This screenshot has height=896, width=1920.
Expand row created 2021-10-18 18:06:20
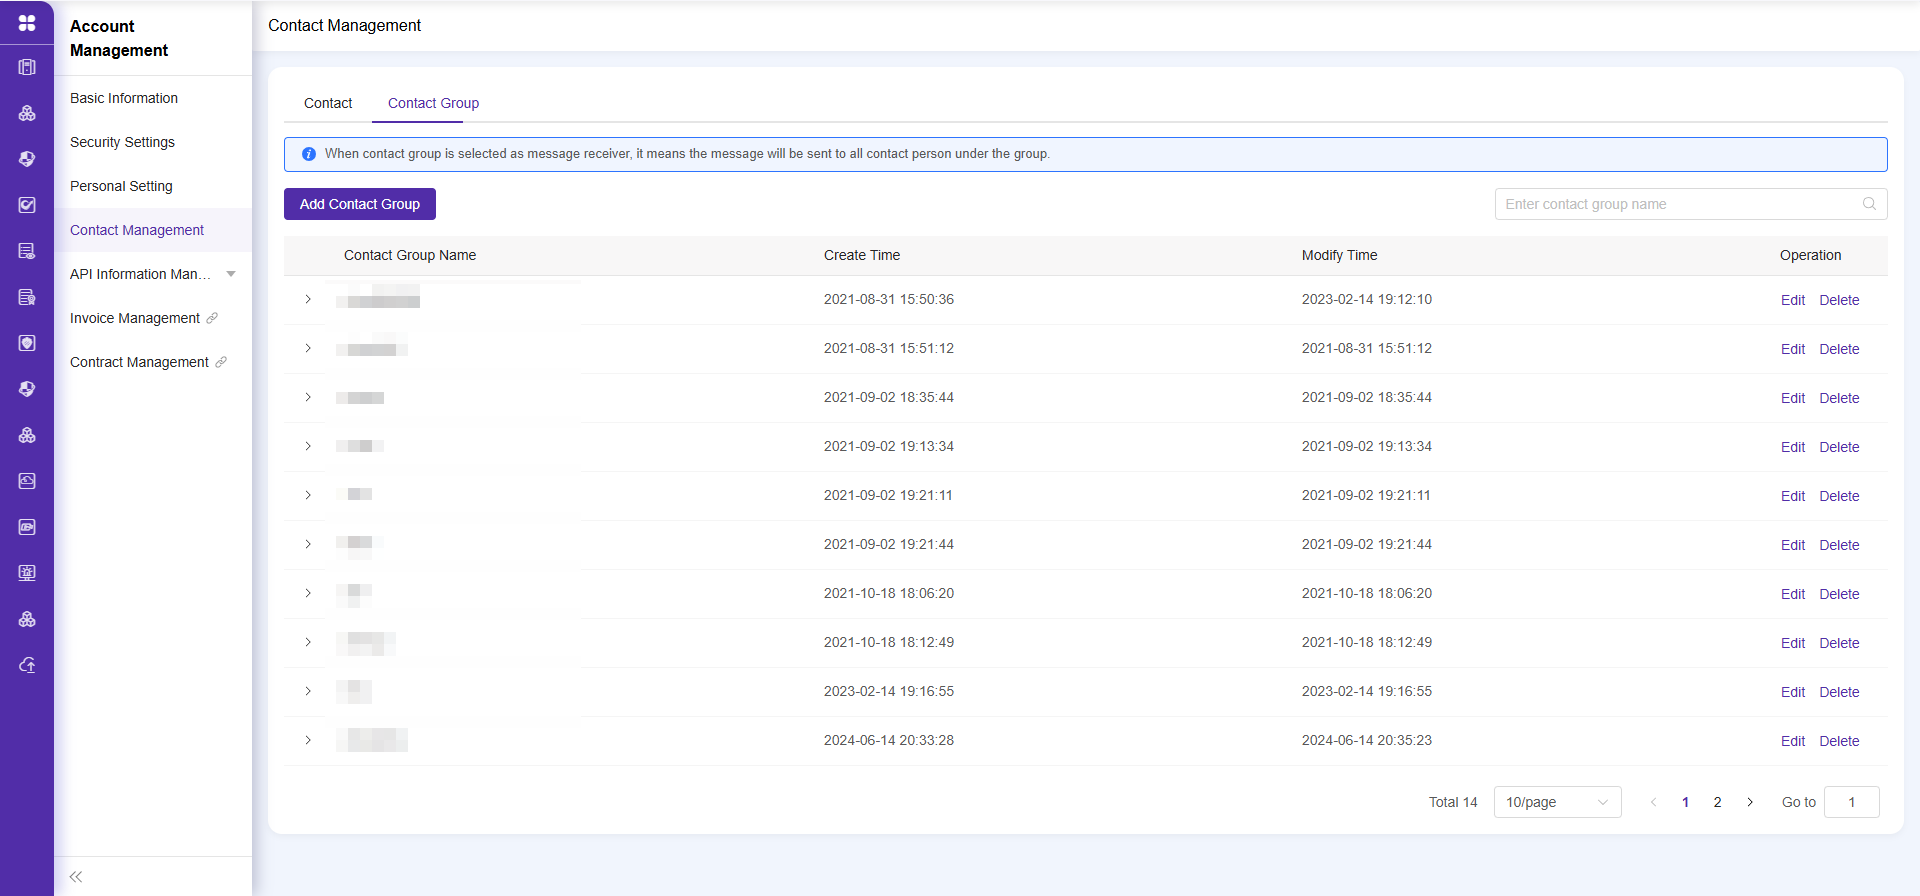tap(308, 593)
